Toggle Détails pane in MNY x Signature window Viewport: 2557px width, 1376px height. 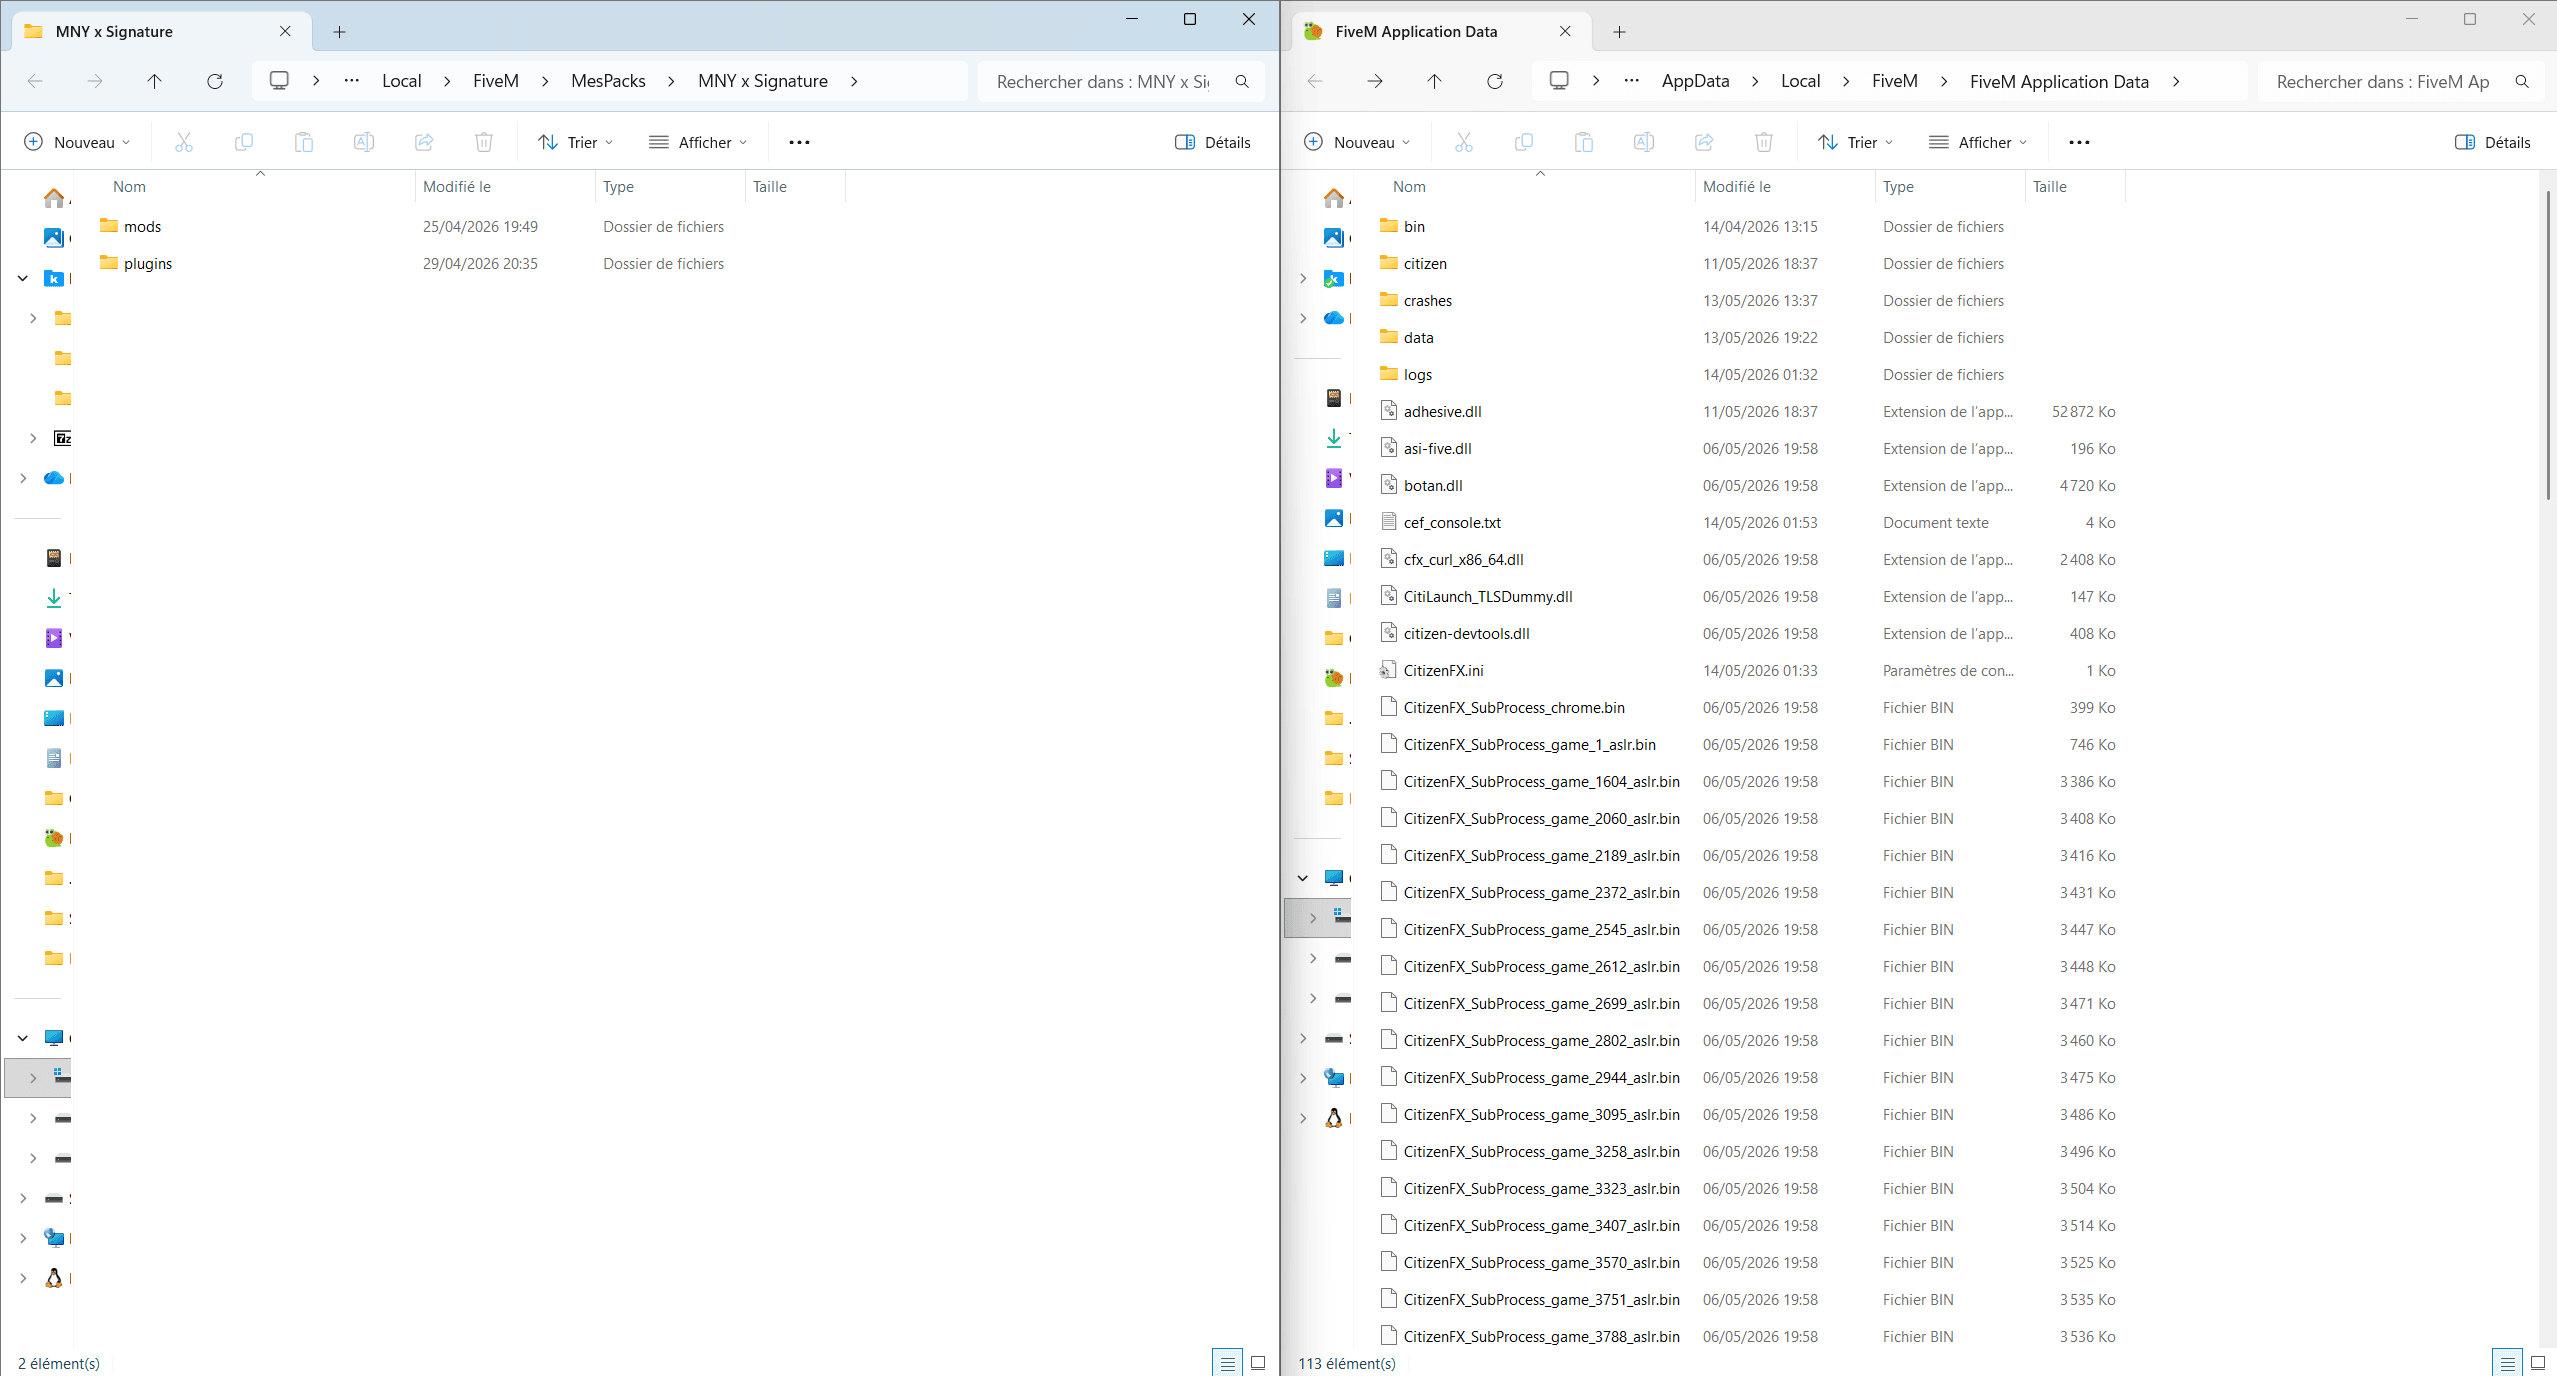point(1213,142)
